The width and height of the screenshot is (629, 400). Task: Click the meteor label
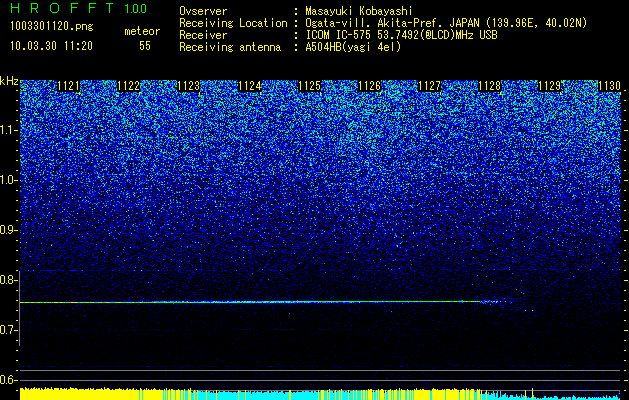[x=142, y=31]
